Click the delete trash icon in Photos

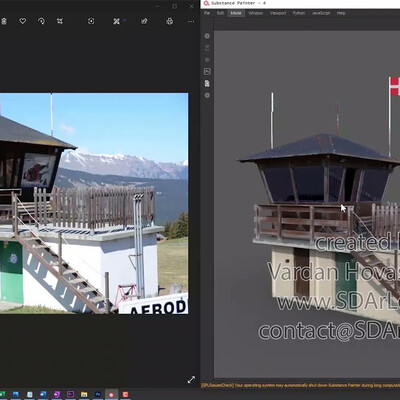click(x=4, y=21)
